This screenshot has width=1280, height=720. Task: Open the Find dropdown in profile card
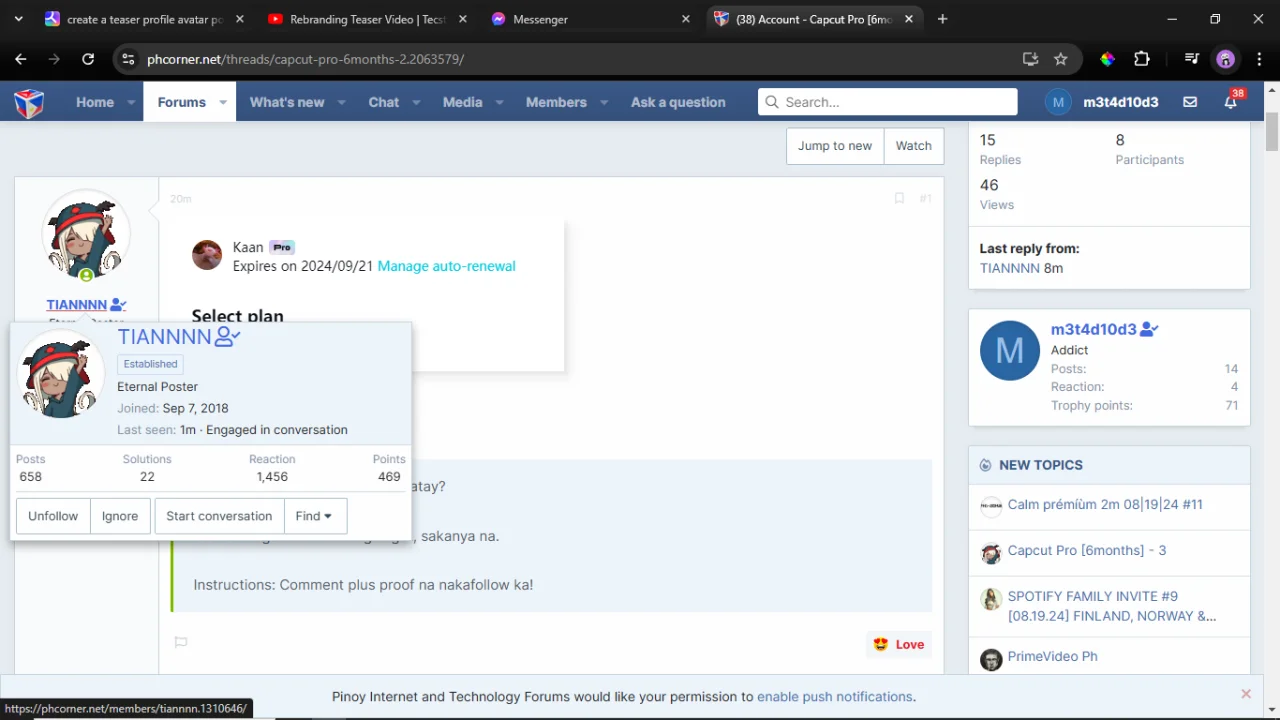(314, 516)
